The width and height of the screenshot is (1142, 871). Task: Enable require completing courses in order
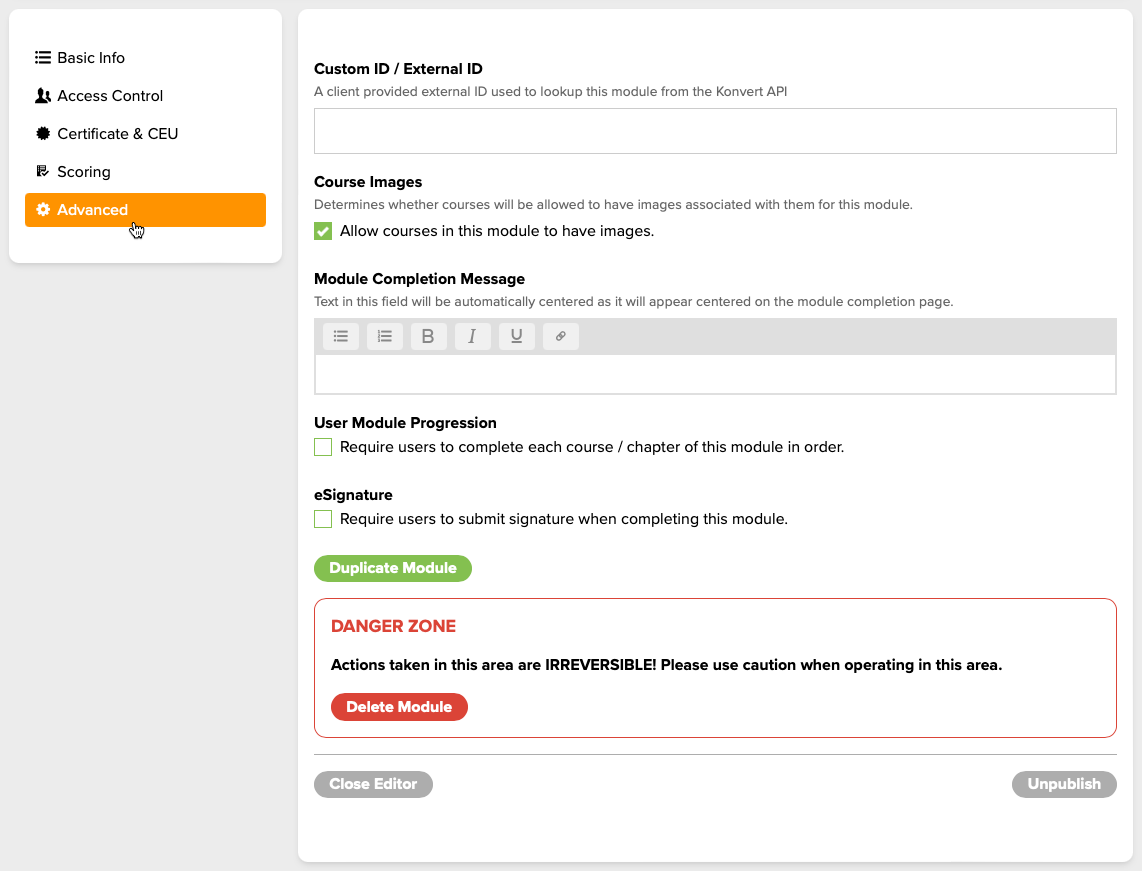click(x=322, y=447)
